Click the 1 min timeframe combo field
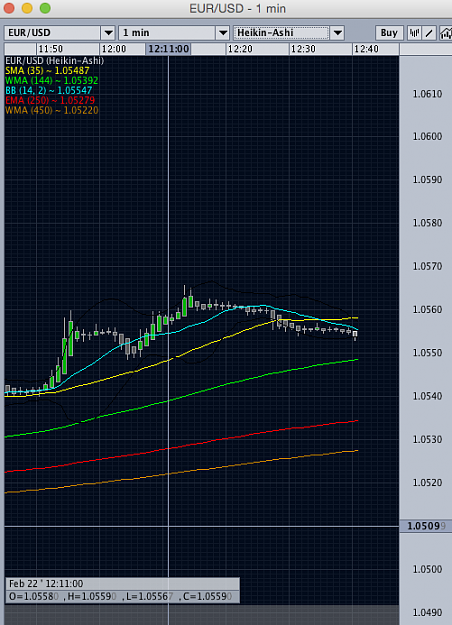This screenshot has width=452, height=625. 167,33
